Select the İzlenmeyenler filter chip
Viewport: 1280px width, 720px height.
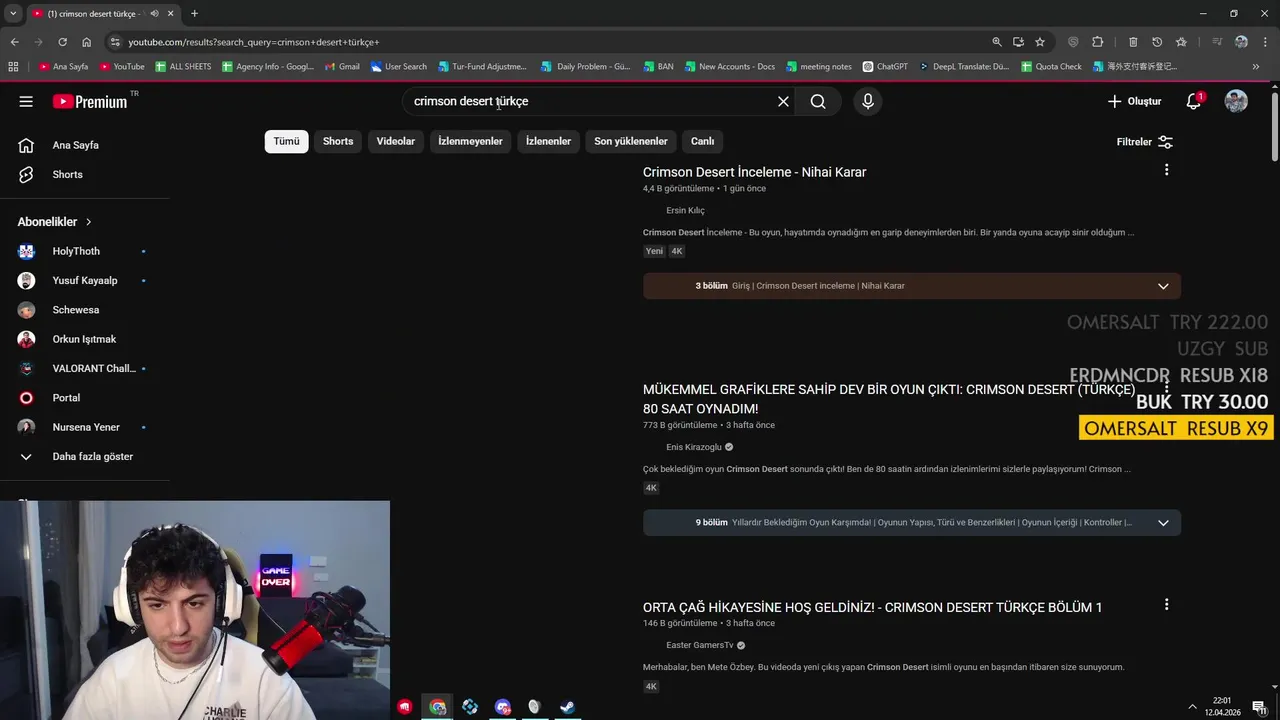[470, 141]
